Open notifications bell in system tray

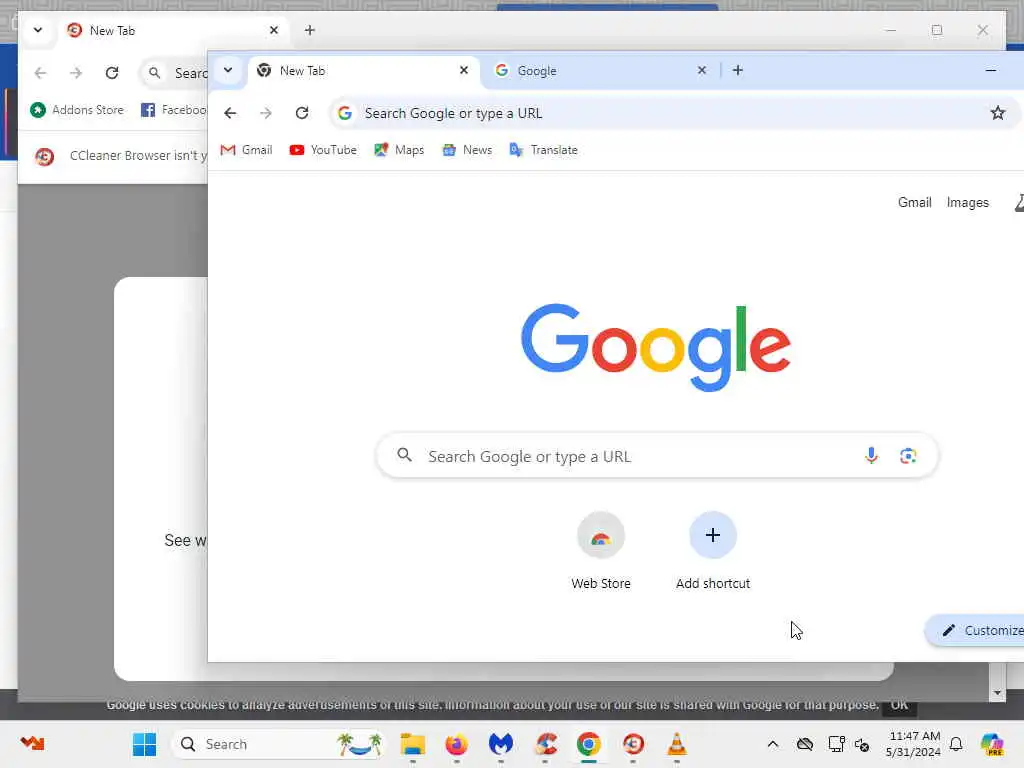pyautogui.click(x=956, y=744)
